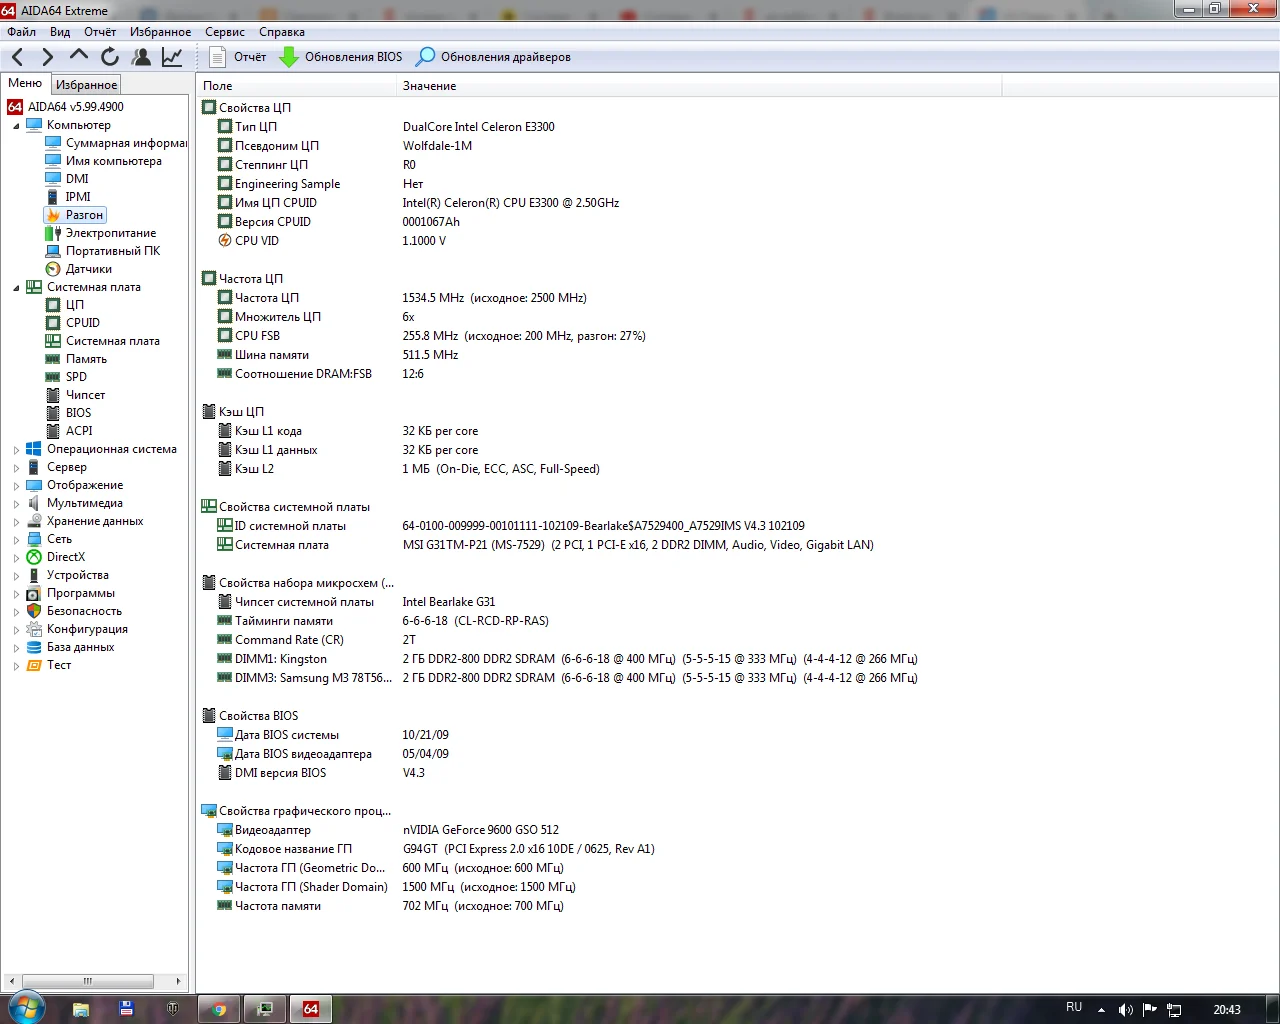Click the Back navigation arrow in toolbar
Screen dimensions: 1280x1024
(18, 57)
